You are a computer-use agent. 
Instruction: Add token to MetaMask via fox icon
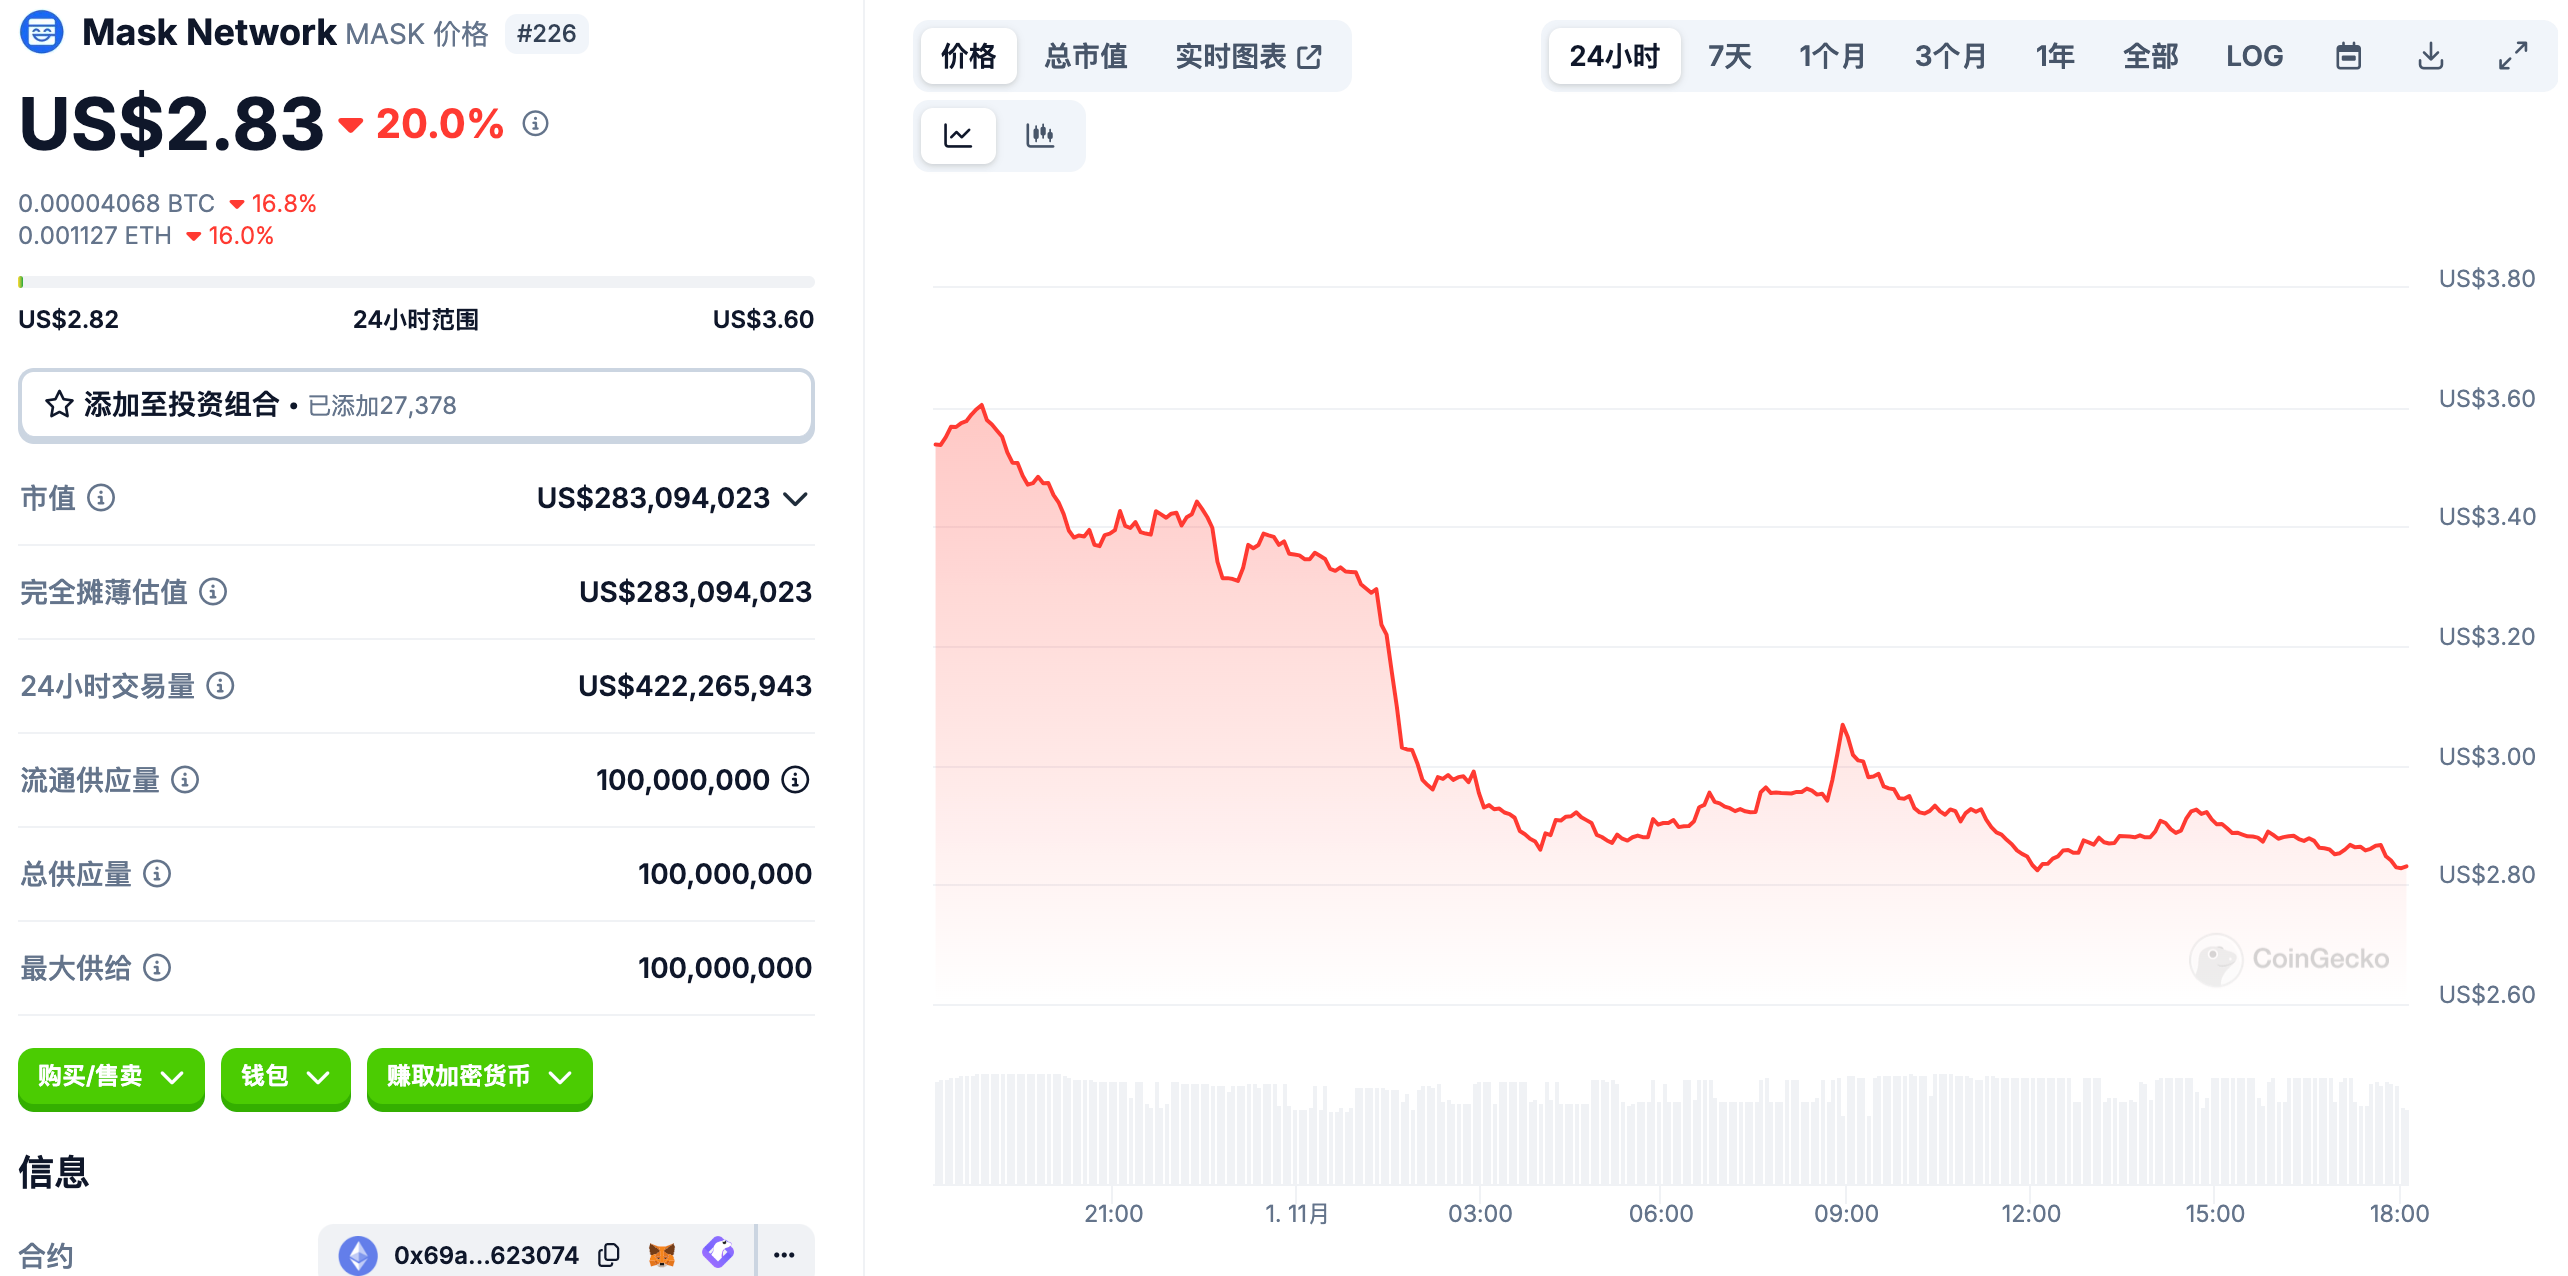(x=662, y=1255)
